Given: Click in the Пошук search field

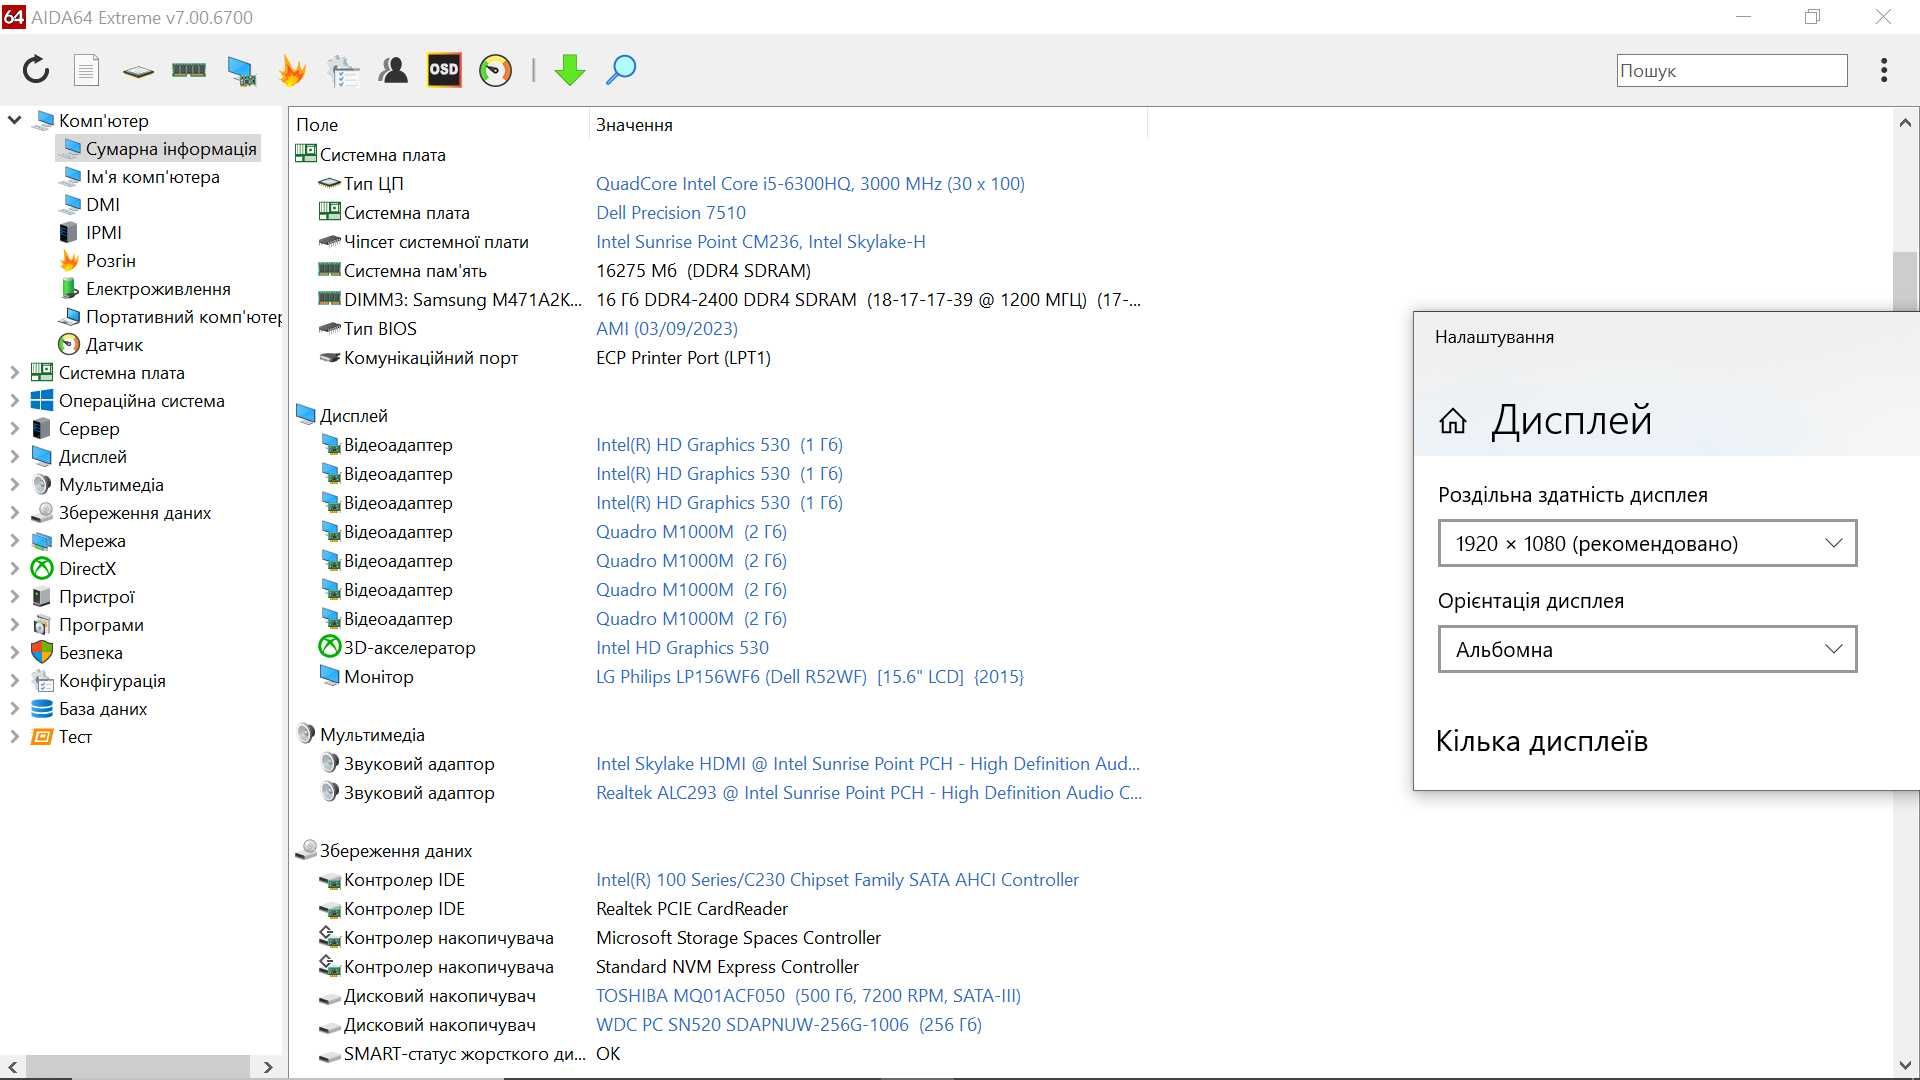Looking at the screenshot, I should [1731, 70].
